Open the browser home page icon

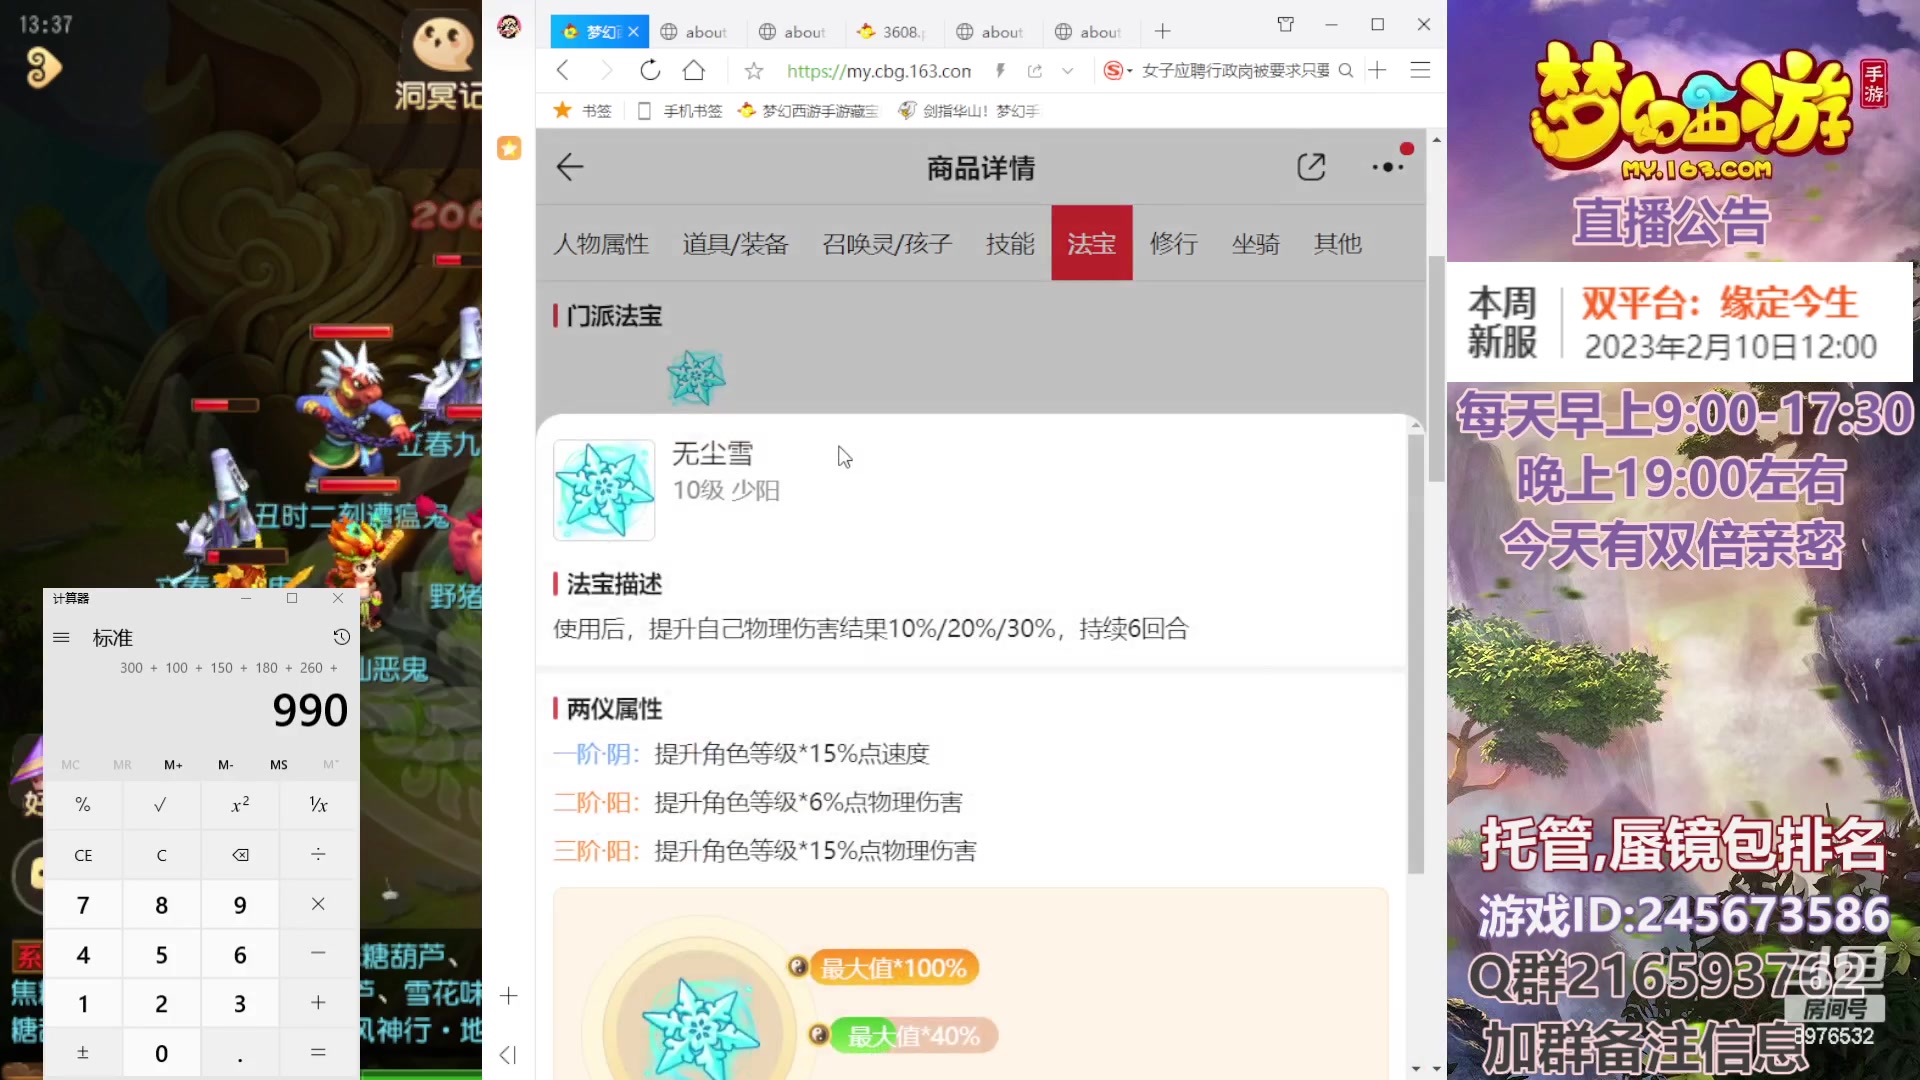pyautogui.click(x=694, y=70)
